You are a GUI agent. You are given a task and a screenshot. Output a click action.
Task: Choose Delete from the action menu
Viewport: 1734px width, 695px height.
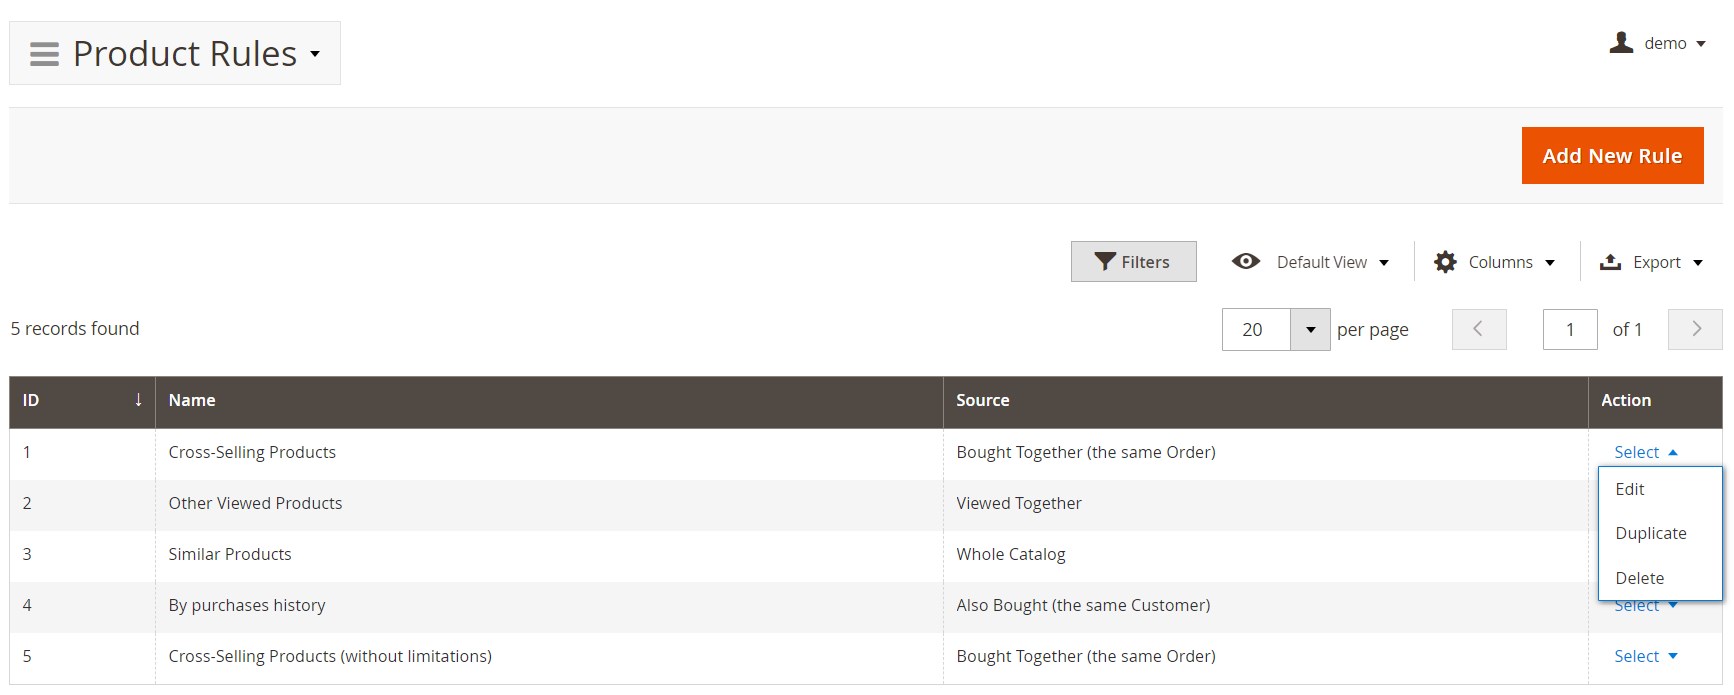[x=1640, y=578]
